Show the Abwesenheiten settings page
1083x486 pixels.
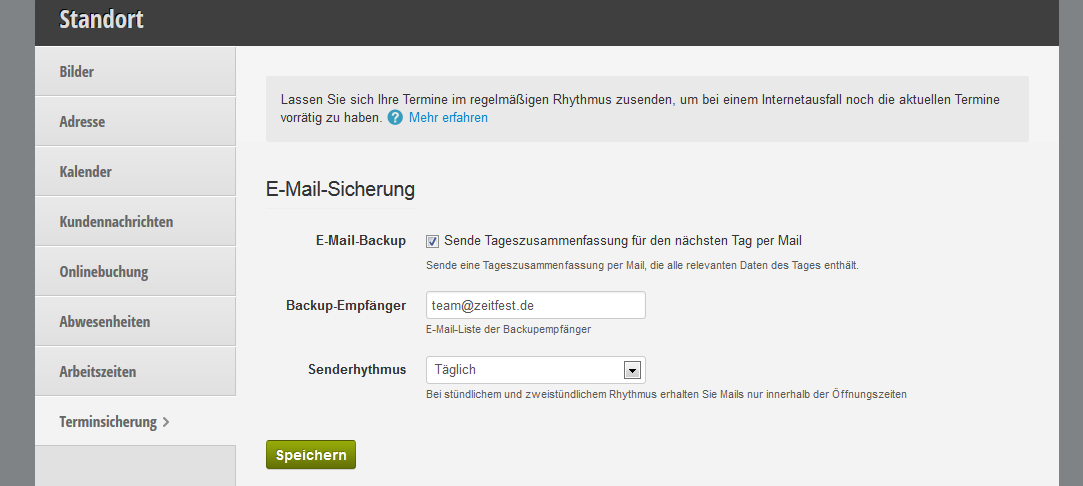(135, 322)
